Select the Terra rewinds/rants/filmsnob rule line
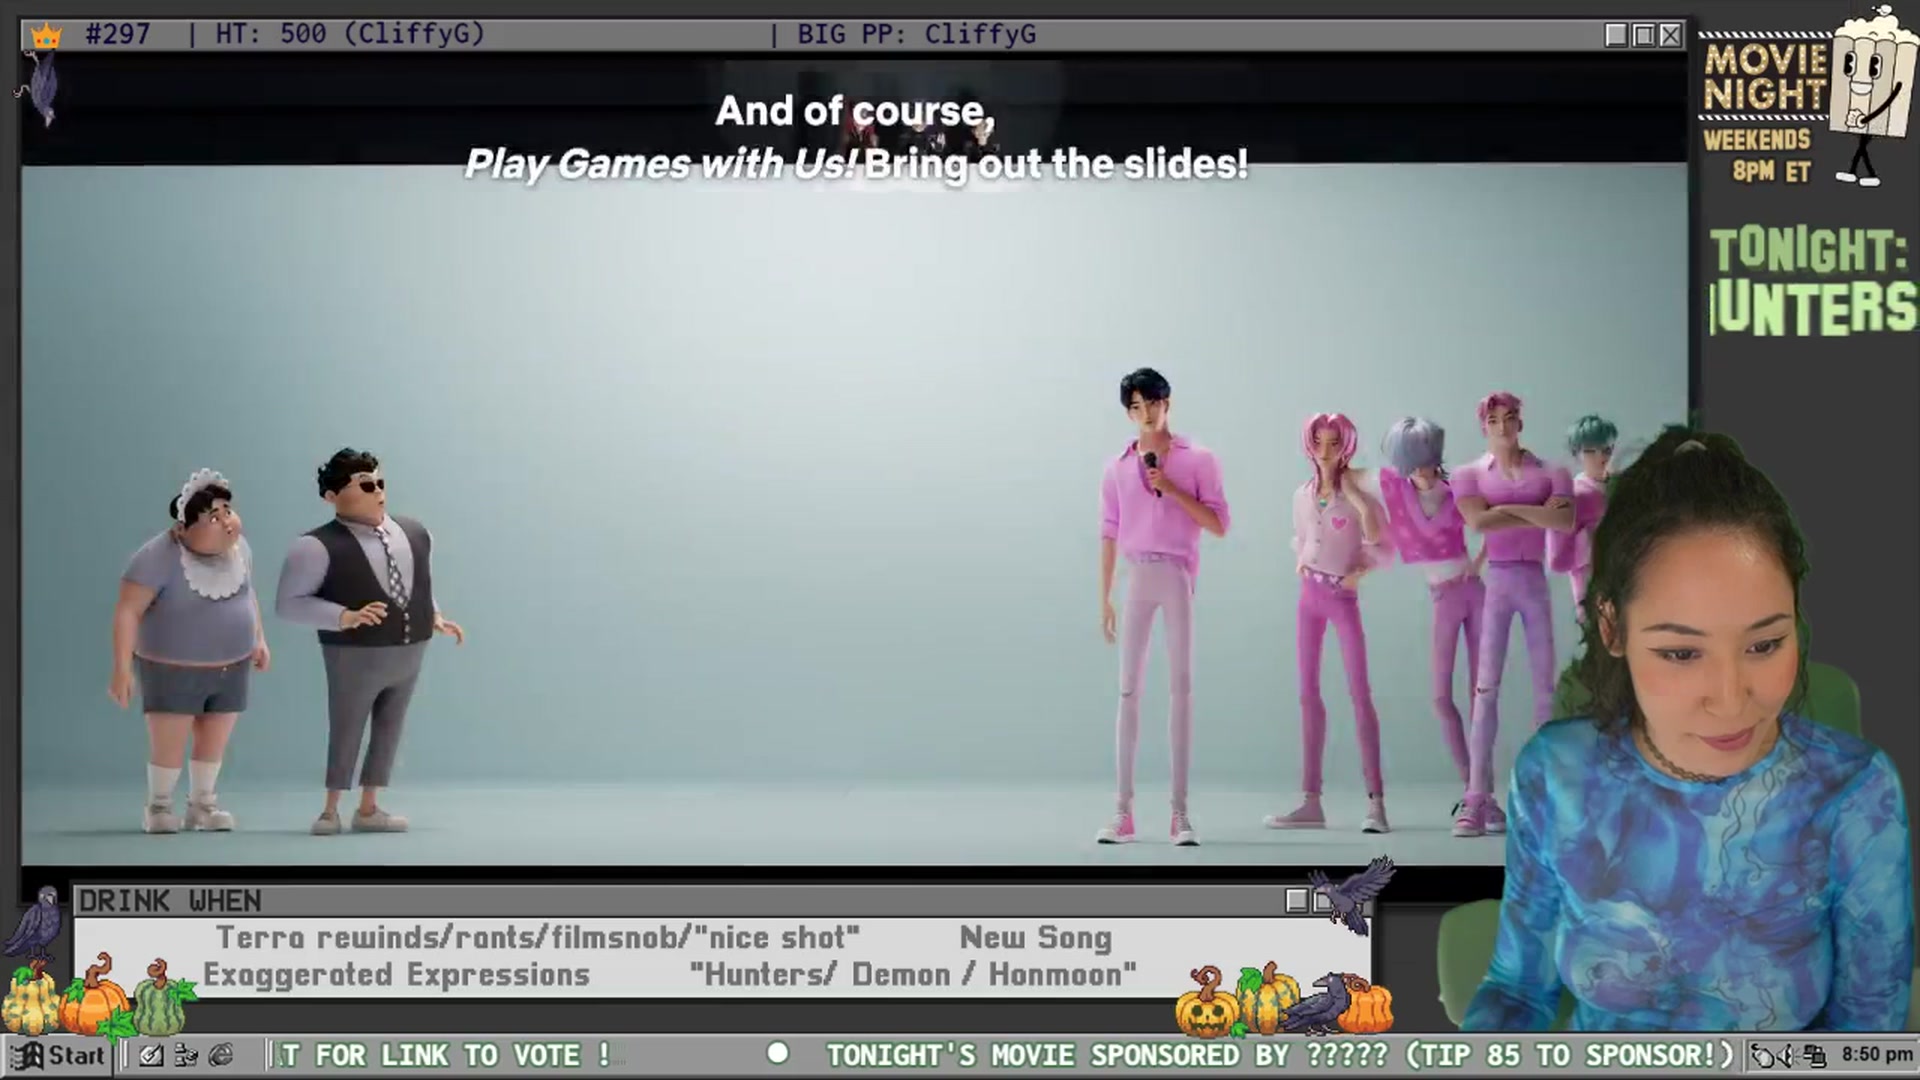This screenshot has height=1080, width=1920. coord(538,938)
